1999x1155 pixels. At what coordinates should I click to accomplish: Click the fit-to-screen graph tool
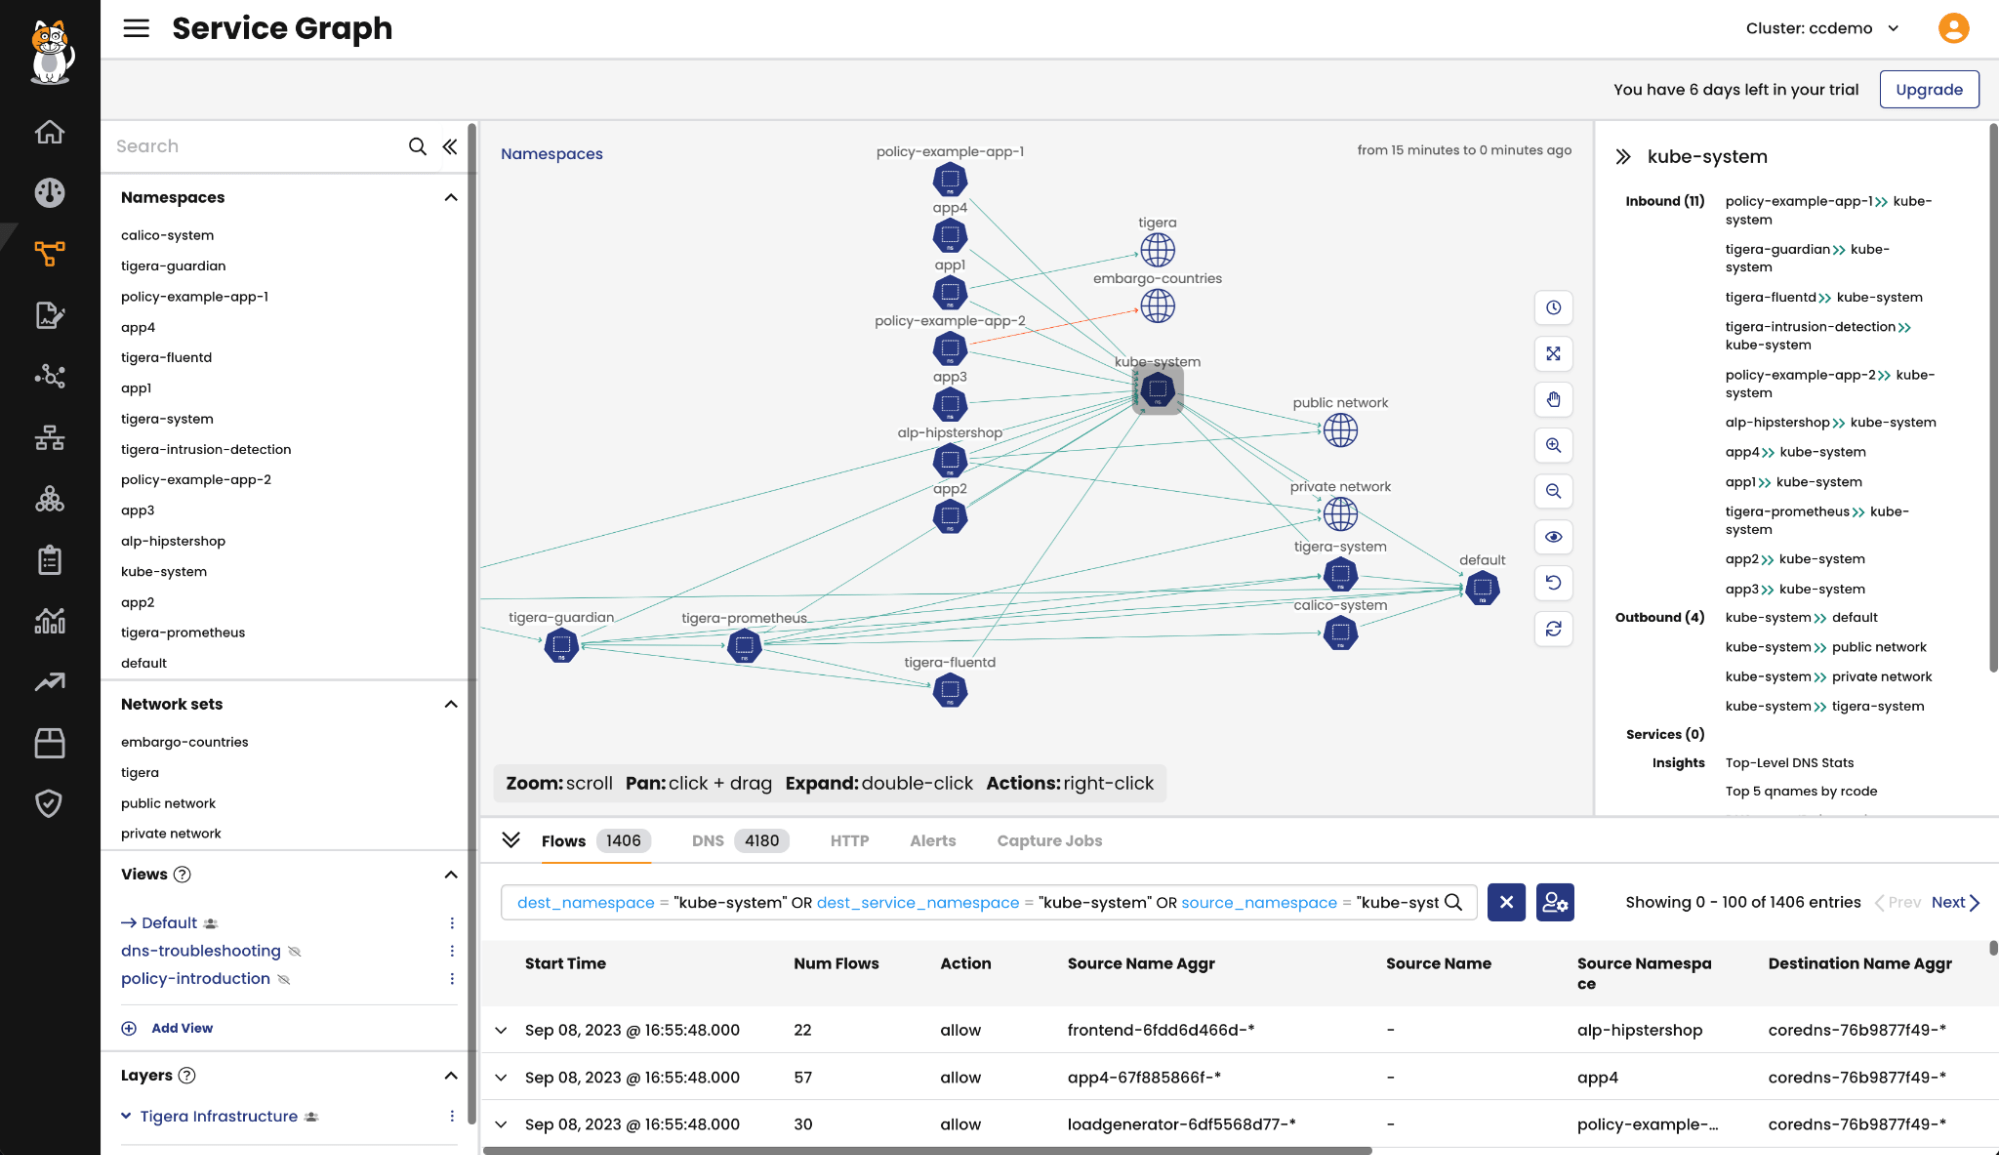coord(1553,354)
